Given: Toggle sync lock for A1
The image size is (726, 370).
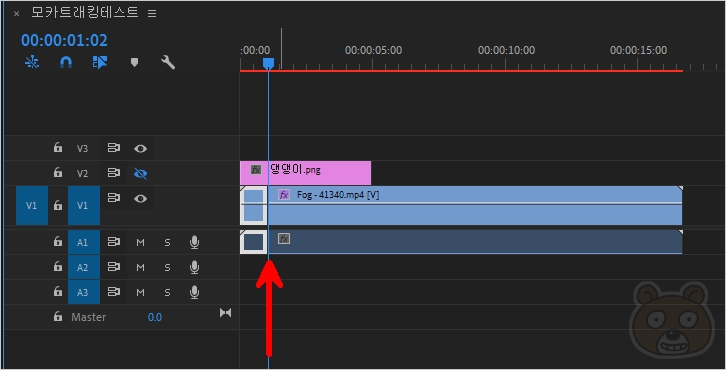Looking at the screenshot, I should 113,242.
